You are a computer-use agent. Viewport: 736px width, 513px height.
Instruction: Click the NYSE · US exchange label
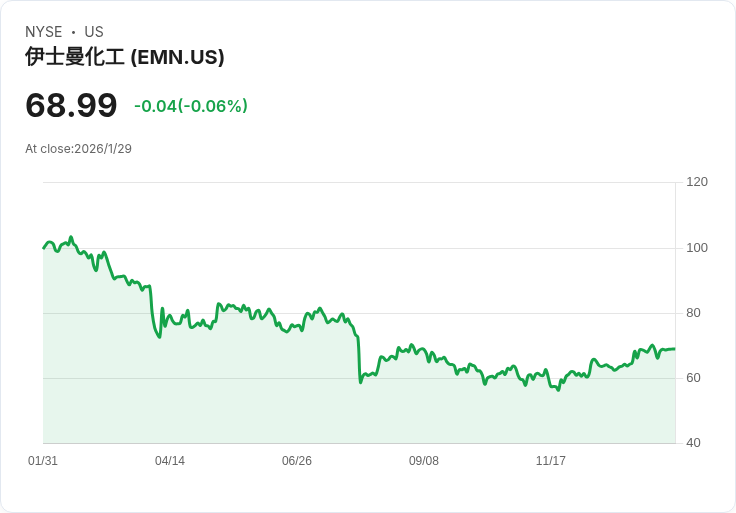tap(64, 32)
